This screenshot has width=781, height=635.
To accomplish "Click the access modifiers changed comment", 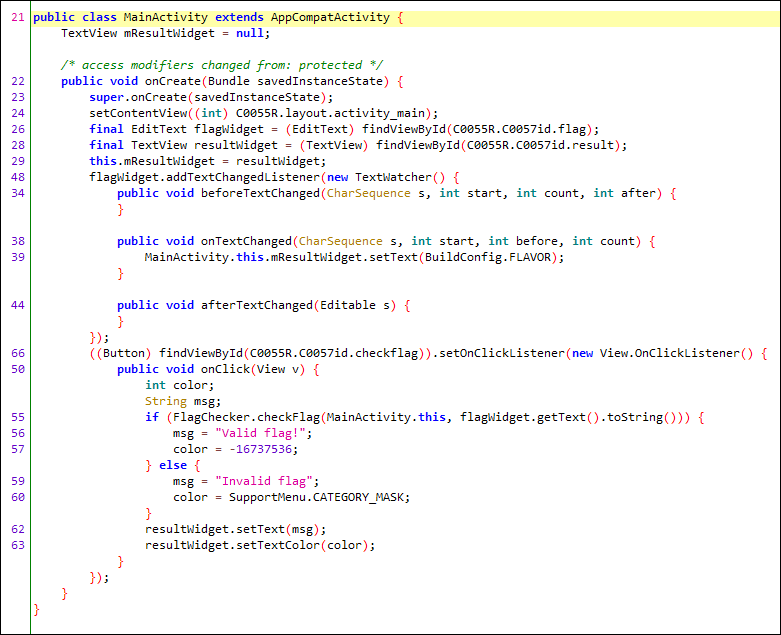I will pos(222,65).
